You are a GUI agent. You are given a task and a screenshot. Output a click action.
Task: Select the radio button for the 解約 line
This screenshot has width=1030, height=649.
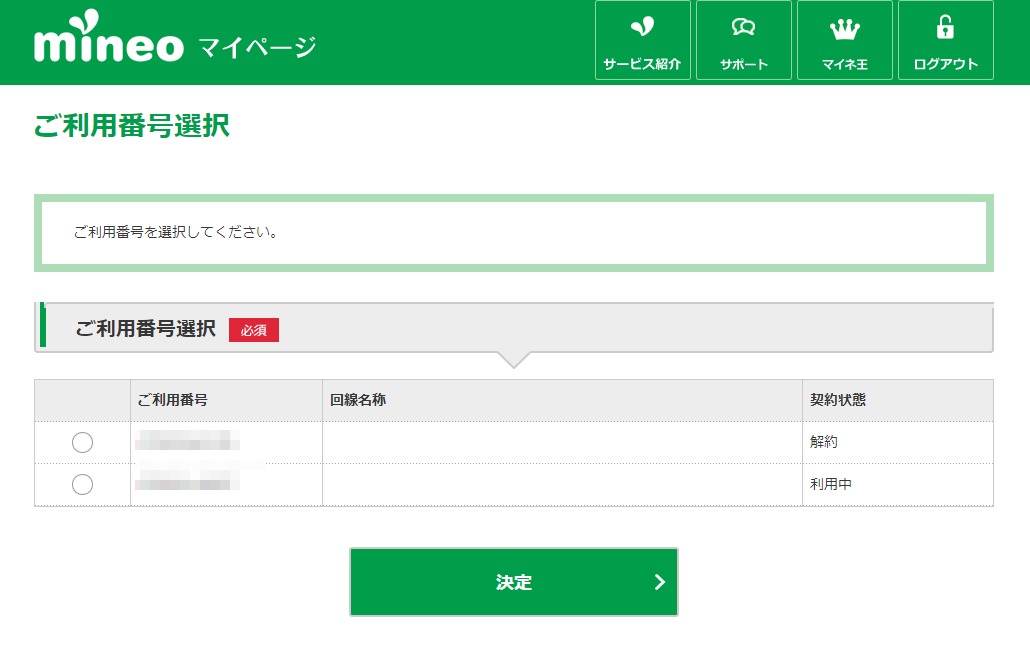pos(83,442)
